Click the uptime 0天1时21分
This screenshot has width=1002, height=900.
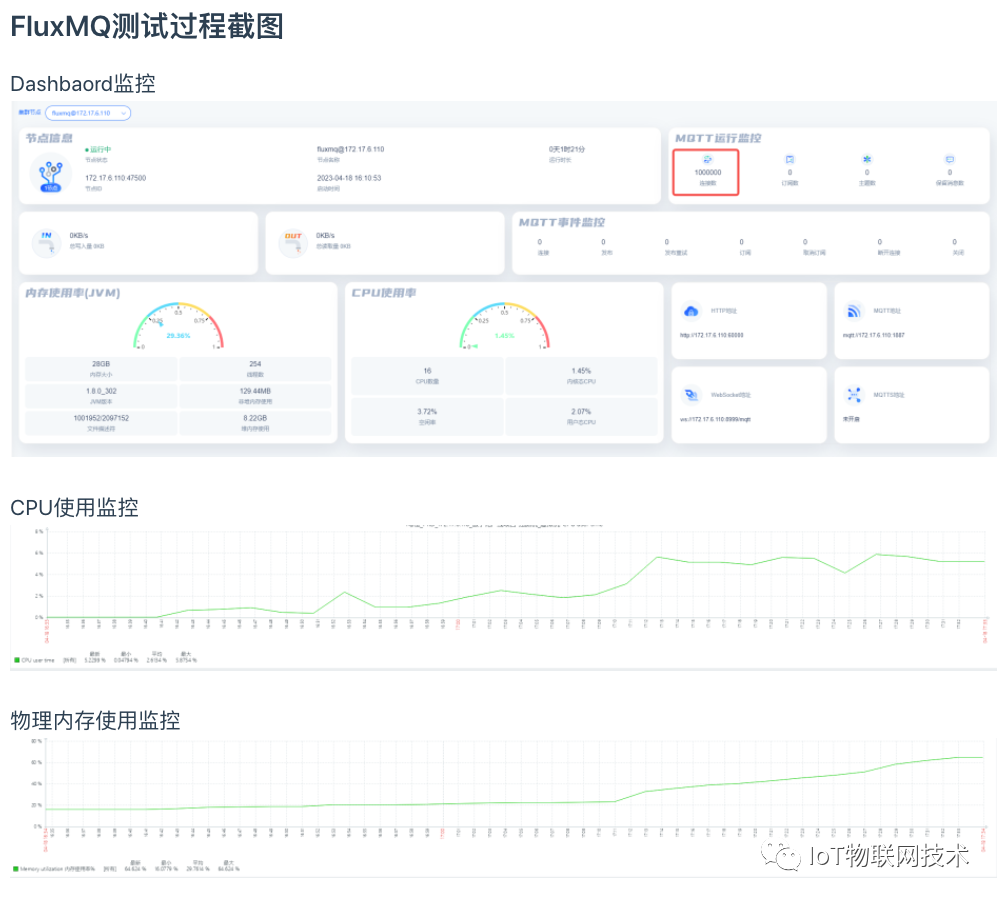click(x=567, y=150)
